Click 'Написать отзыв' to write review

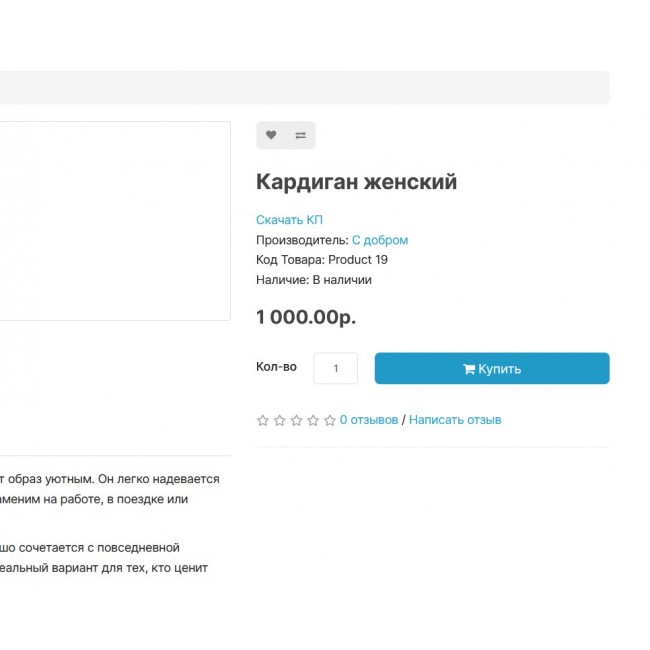coord(455,420)
